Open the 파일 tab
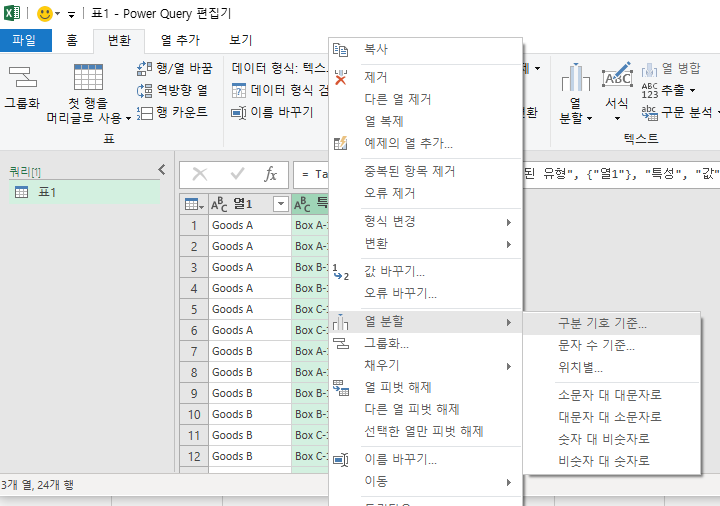The height and width of the screenshot is (506, 720). coord(26,40)
